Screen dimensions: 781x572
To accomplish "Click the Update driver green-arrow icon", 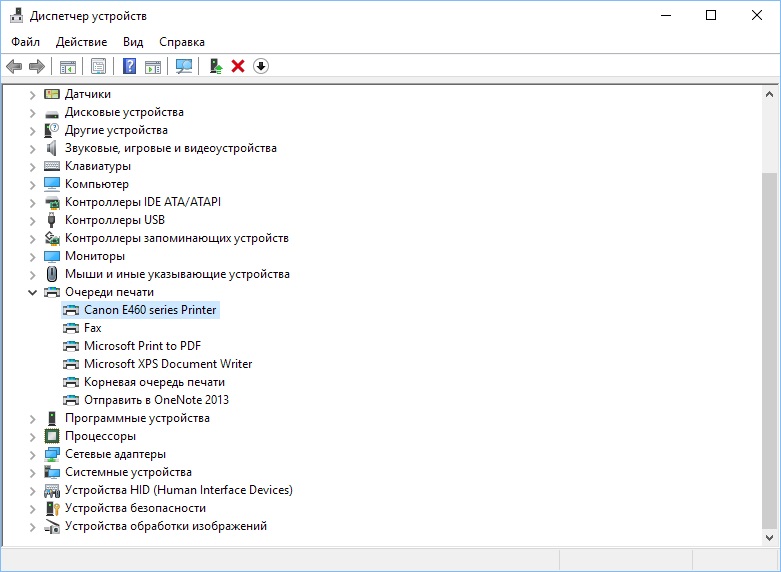I will point(216,66).
